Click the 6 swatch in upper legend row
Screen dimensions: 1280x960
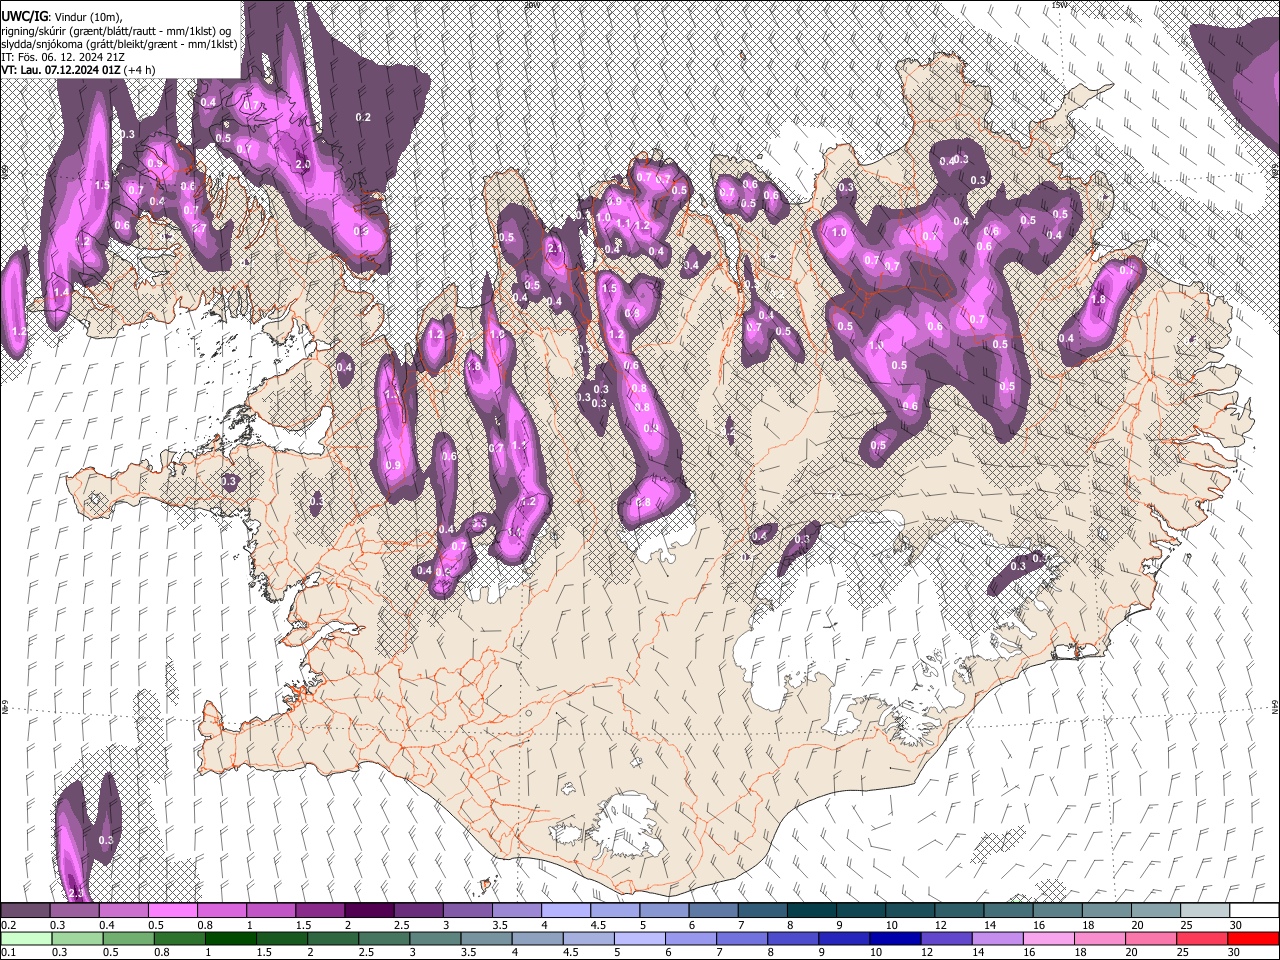(x=713, y=911)
